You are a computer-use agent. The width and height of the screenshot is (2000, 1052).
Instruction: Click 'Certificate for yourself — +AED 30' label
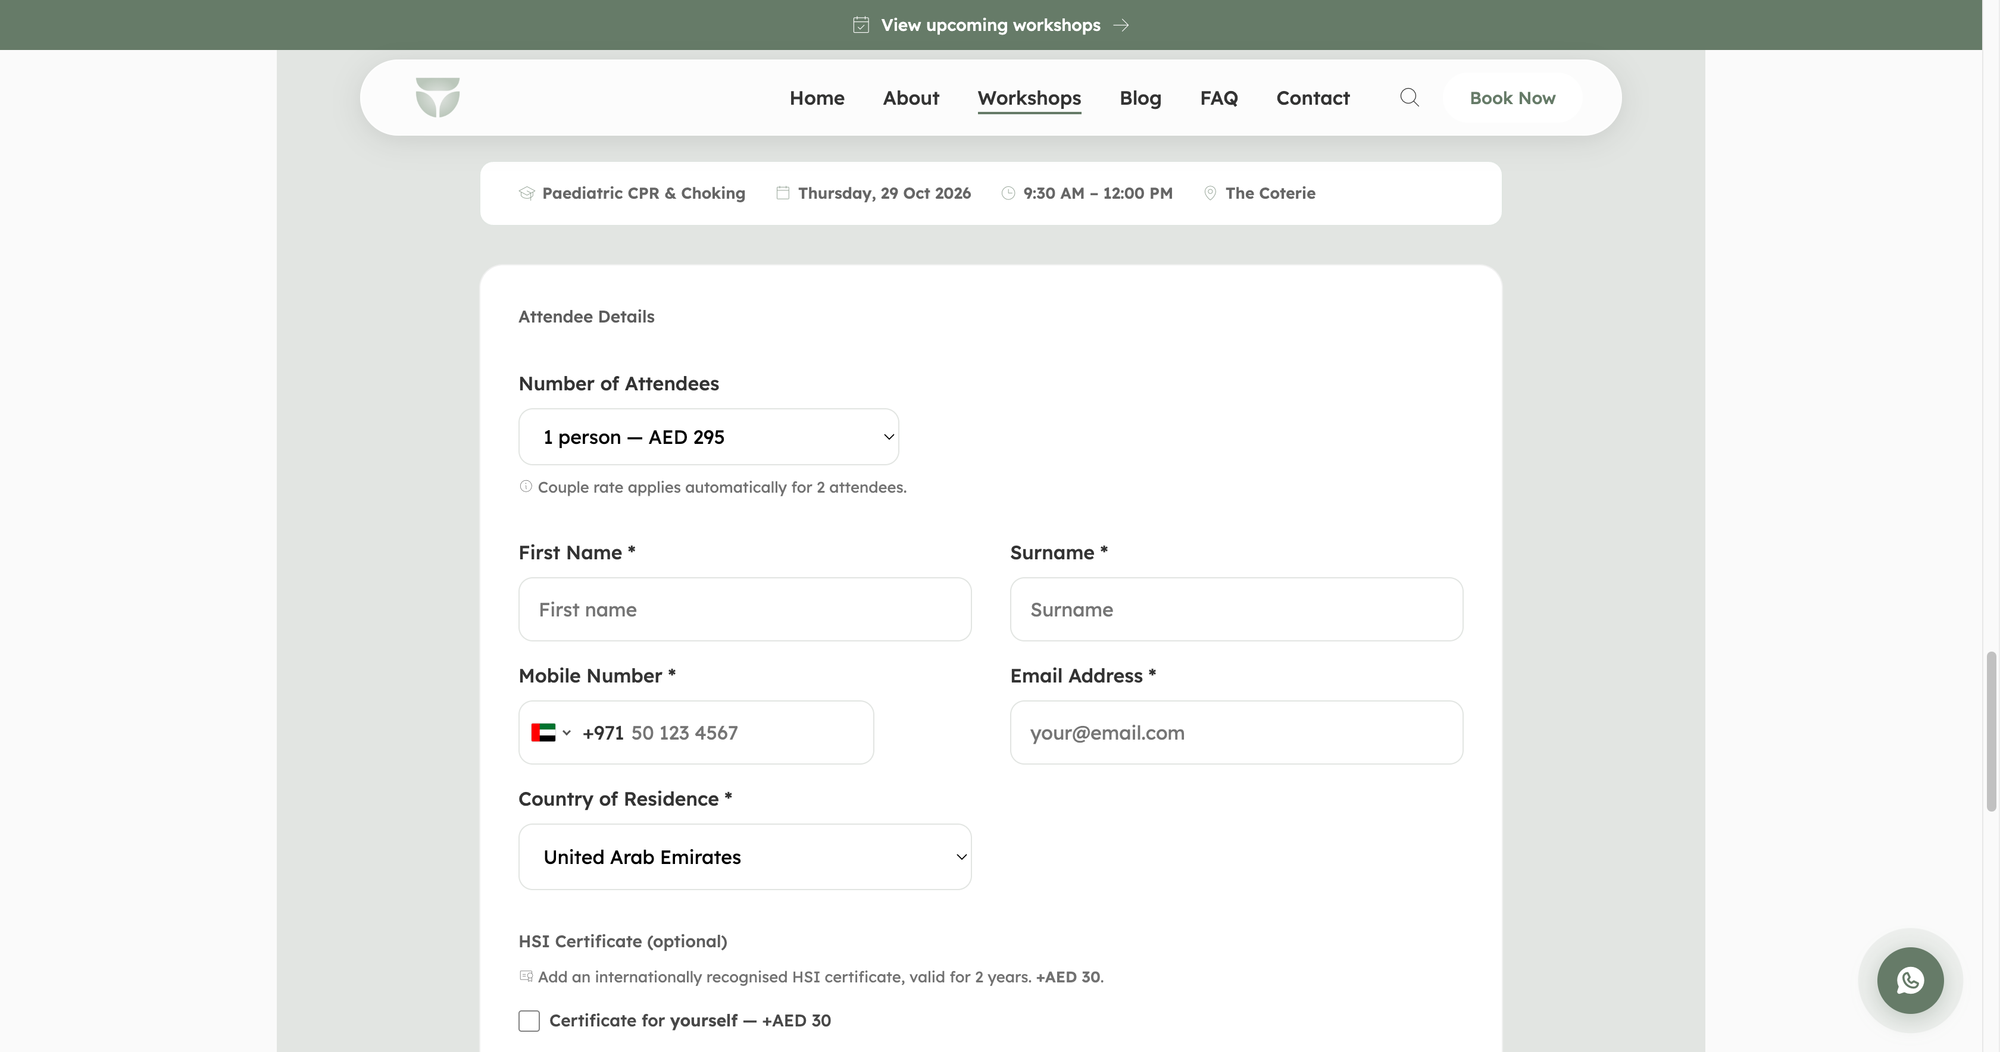tap(690, 1021)
